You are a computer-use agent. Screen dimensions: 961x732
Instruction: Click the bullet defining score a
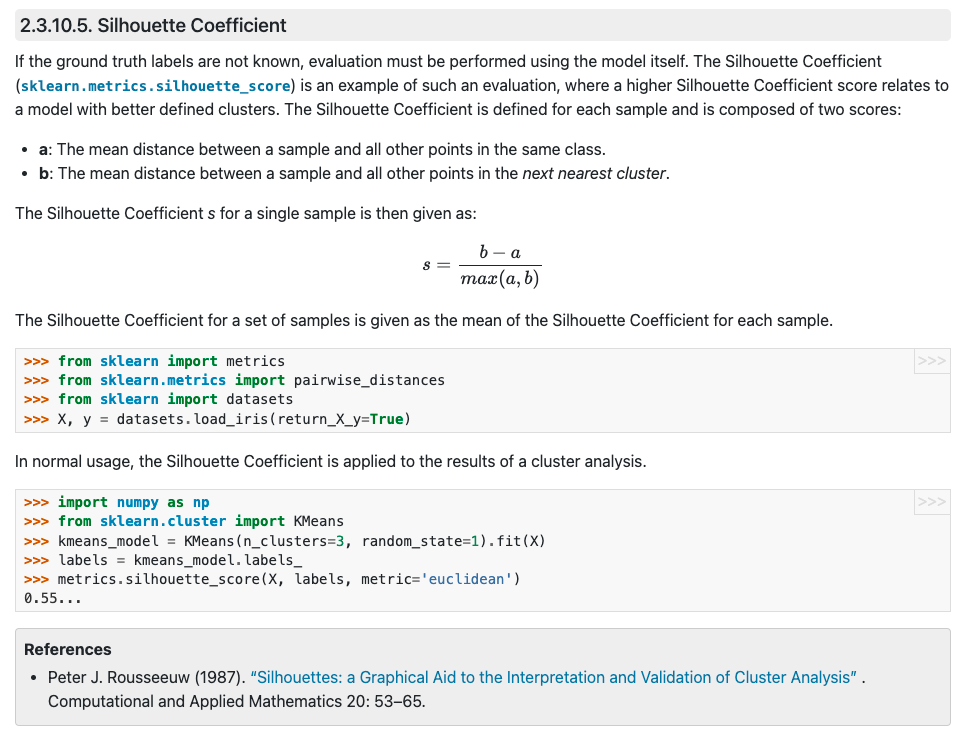click(322, 150)
